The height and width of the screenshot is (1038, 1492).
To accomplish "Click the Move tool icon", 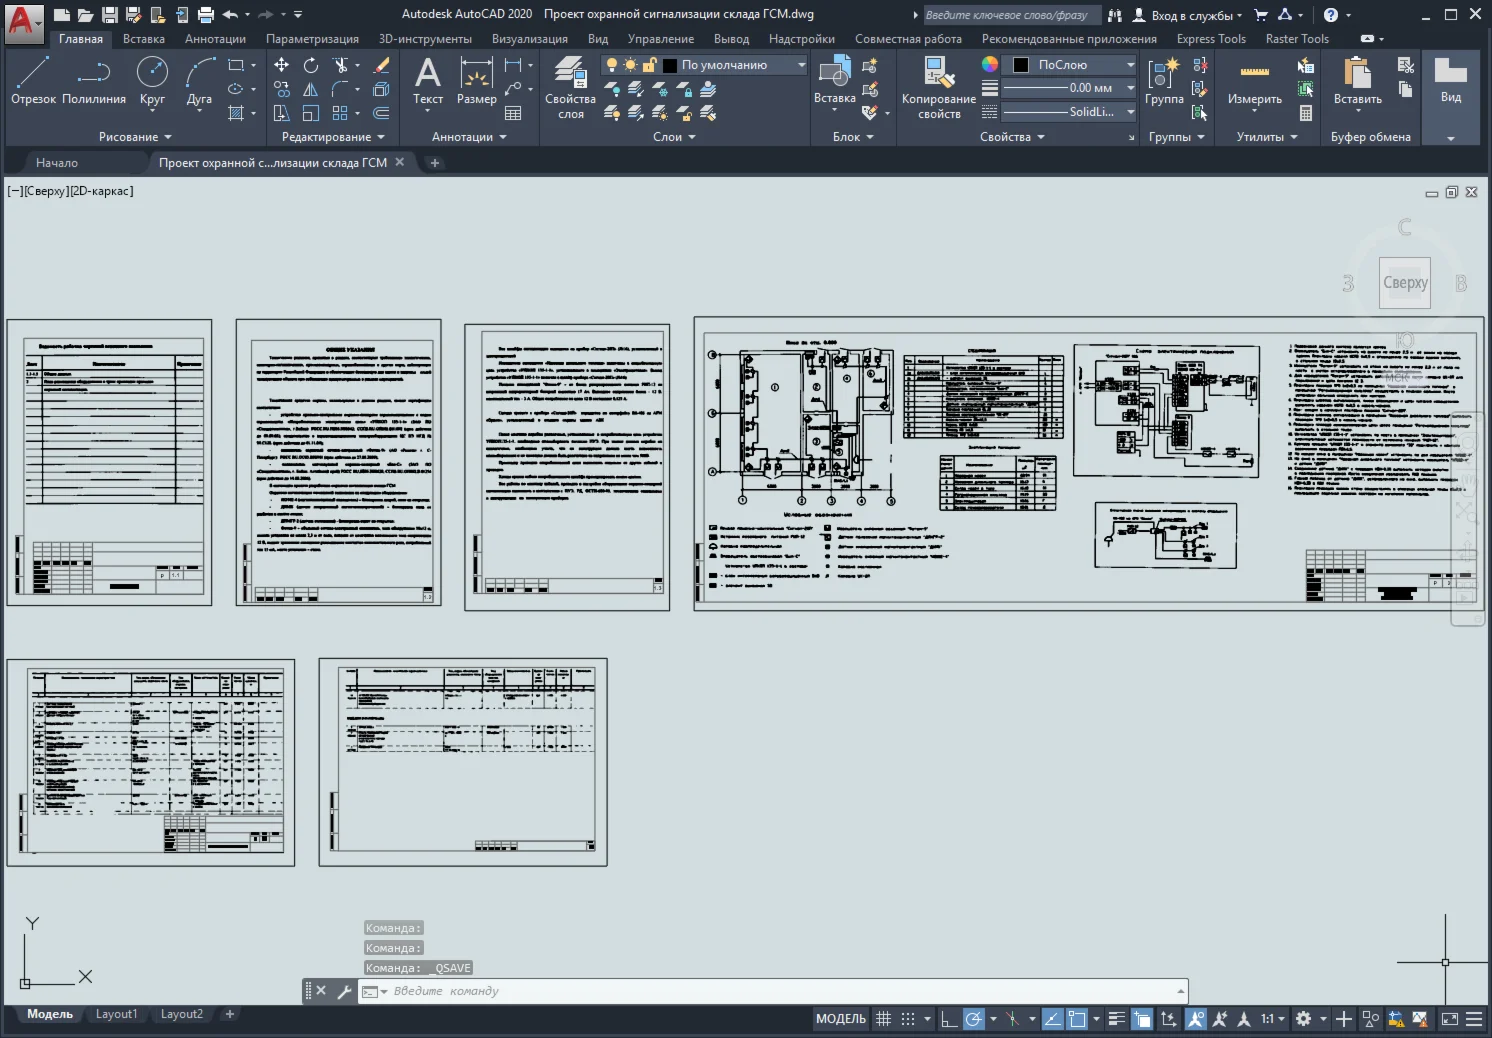I will pos(282,65).
